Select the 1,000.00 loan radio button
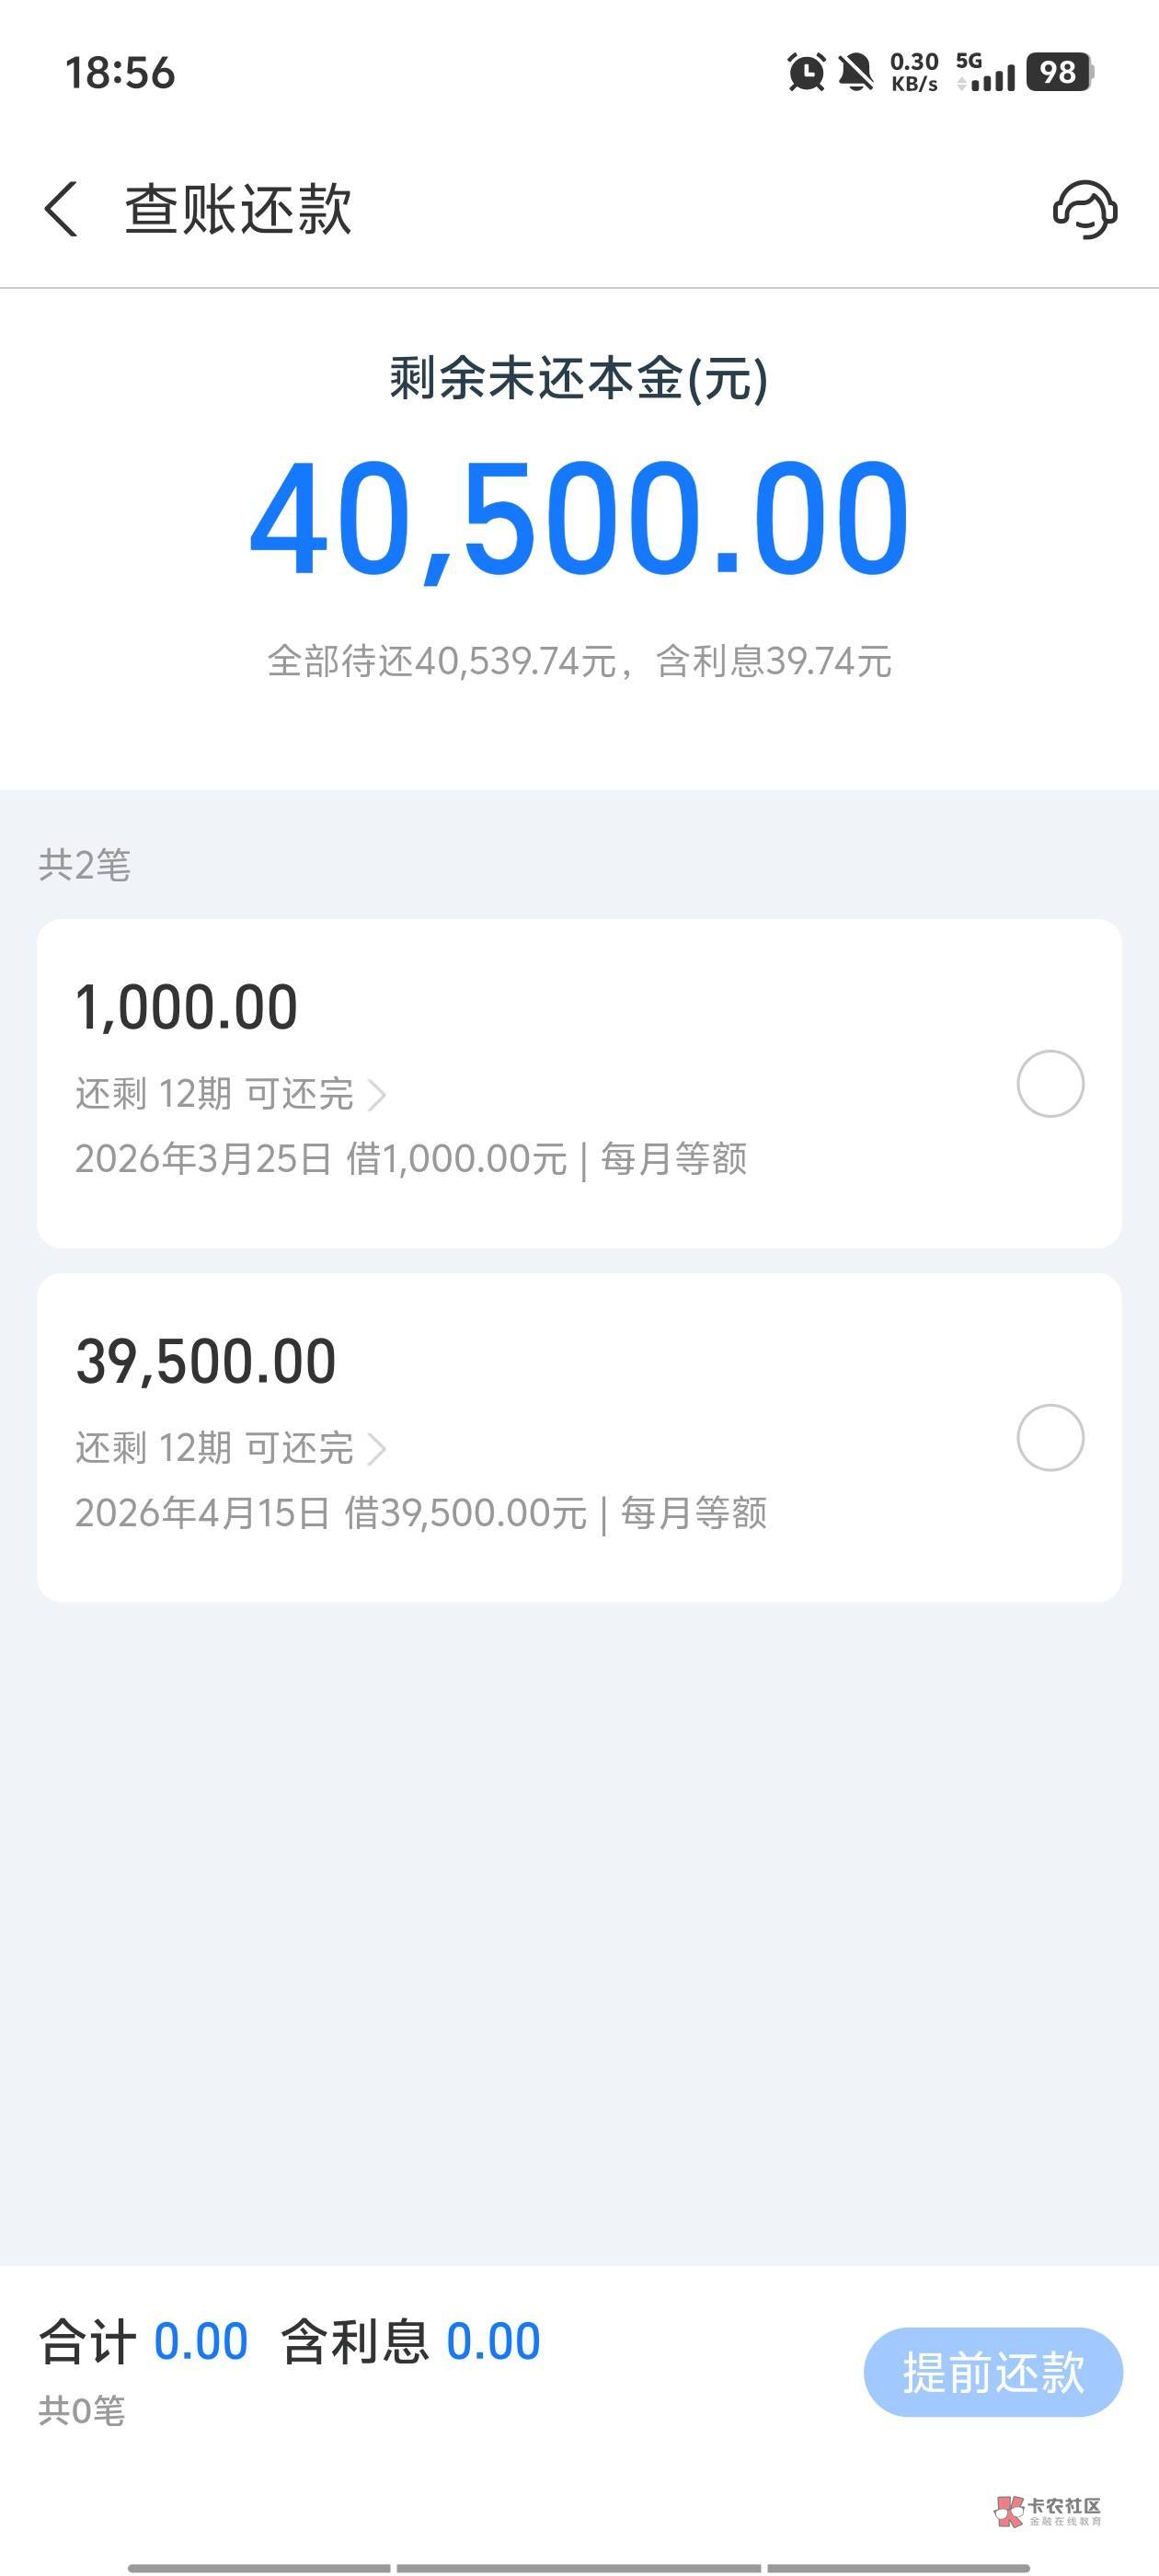The height and width of the screenshot is (2576, 1159). click(x=1050, y=1083)
